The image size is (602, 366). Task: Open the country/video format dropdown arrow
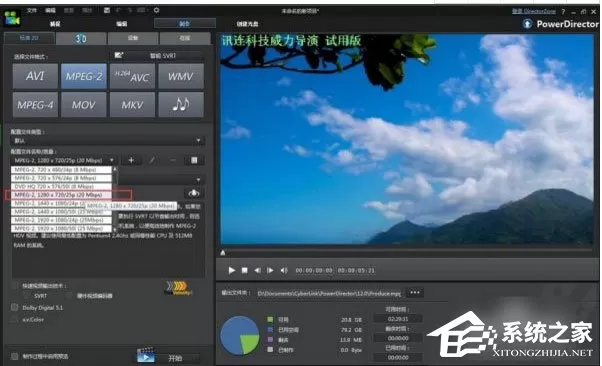(198, 179)
